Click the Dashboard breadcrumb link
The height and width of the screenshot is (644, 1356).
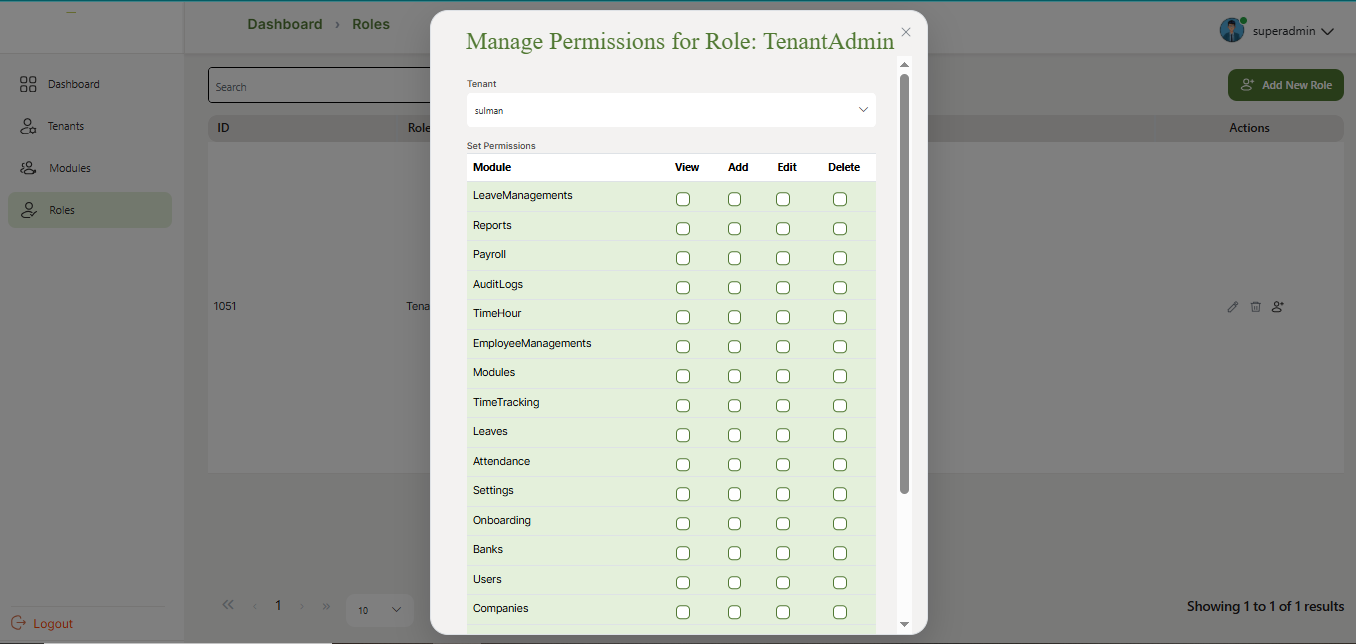(x=285, y=24)
